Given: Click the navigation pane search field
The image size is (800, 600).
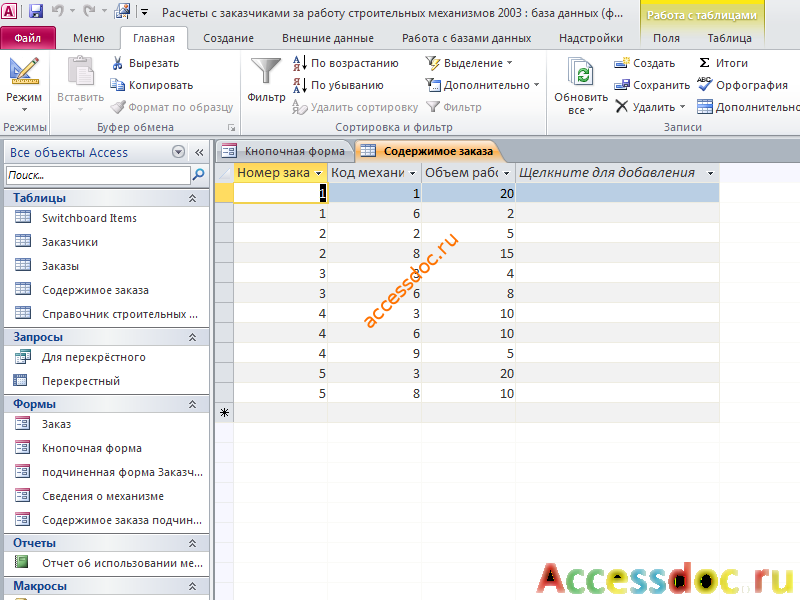Looking at the screenshot, I should tap(98, 175).
